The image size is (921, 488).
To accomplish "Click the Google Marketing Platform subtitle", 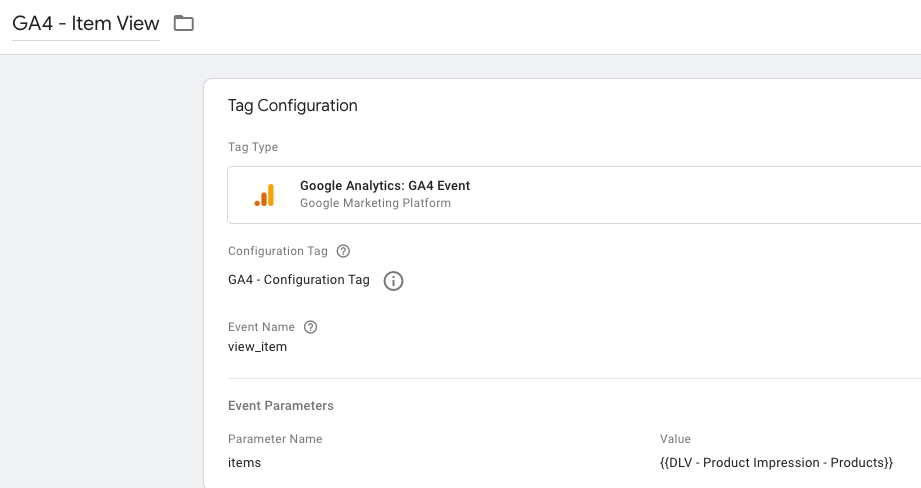I will pos(375,203).
